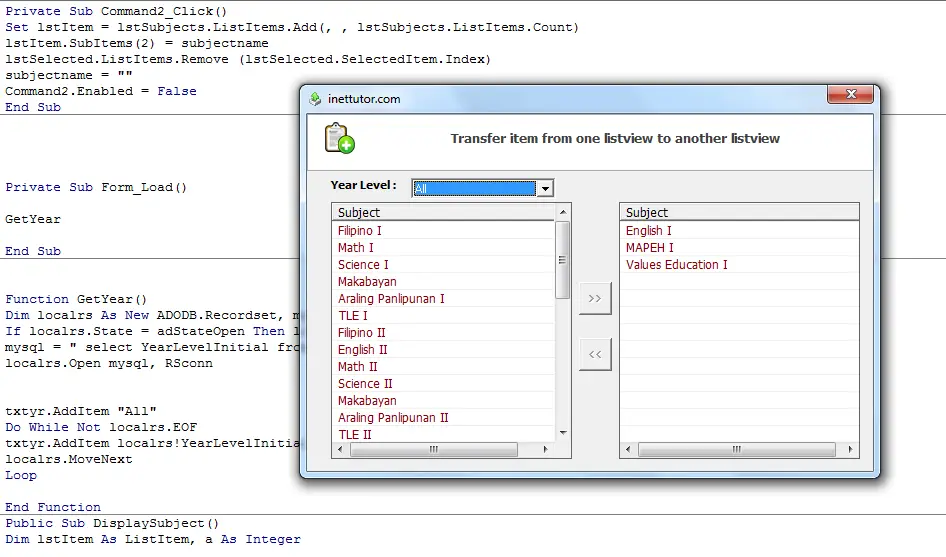The image size is (946, 557).
Task: Click the inettutor.com title bar app icon
Action: pos(315,99)
